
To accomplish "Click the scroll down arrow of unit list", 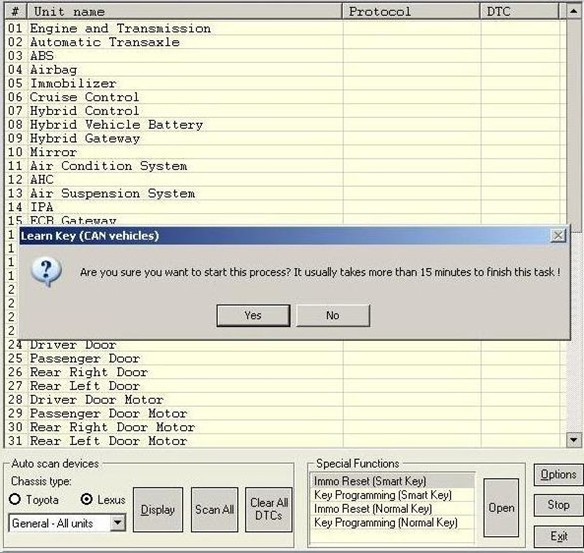I will 573,440.
